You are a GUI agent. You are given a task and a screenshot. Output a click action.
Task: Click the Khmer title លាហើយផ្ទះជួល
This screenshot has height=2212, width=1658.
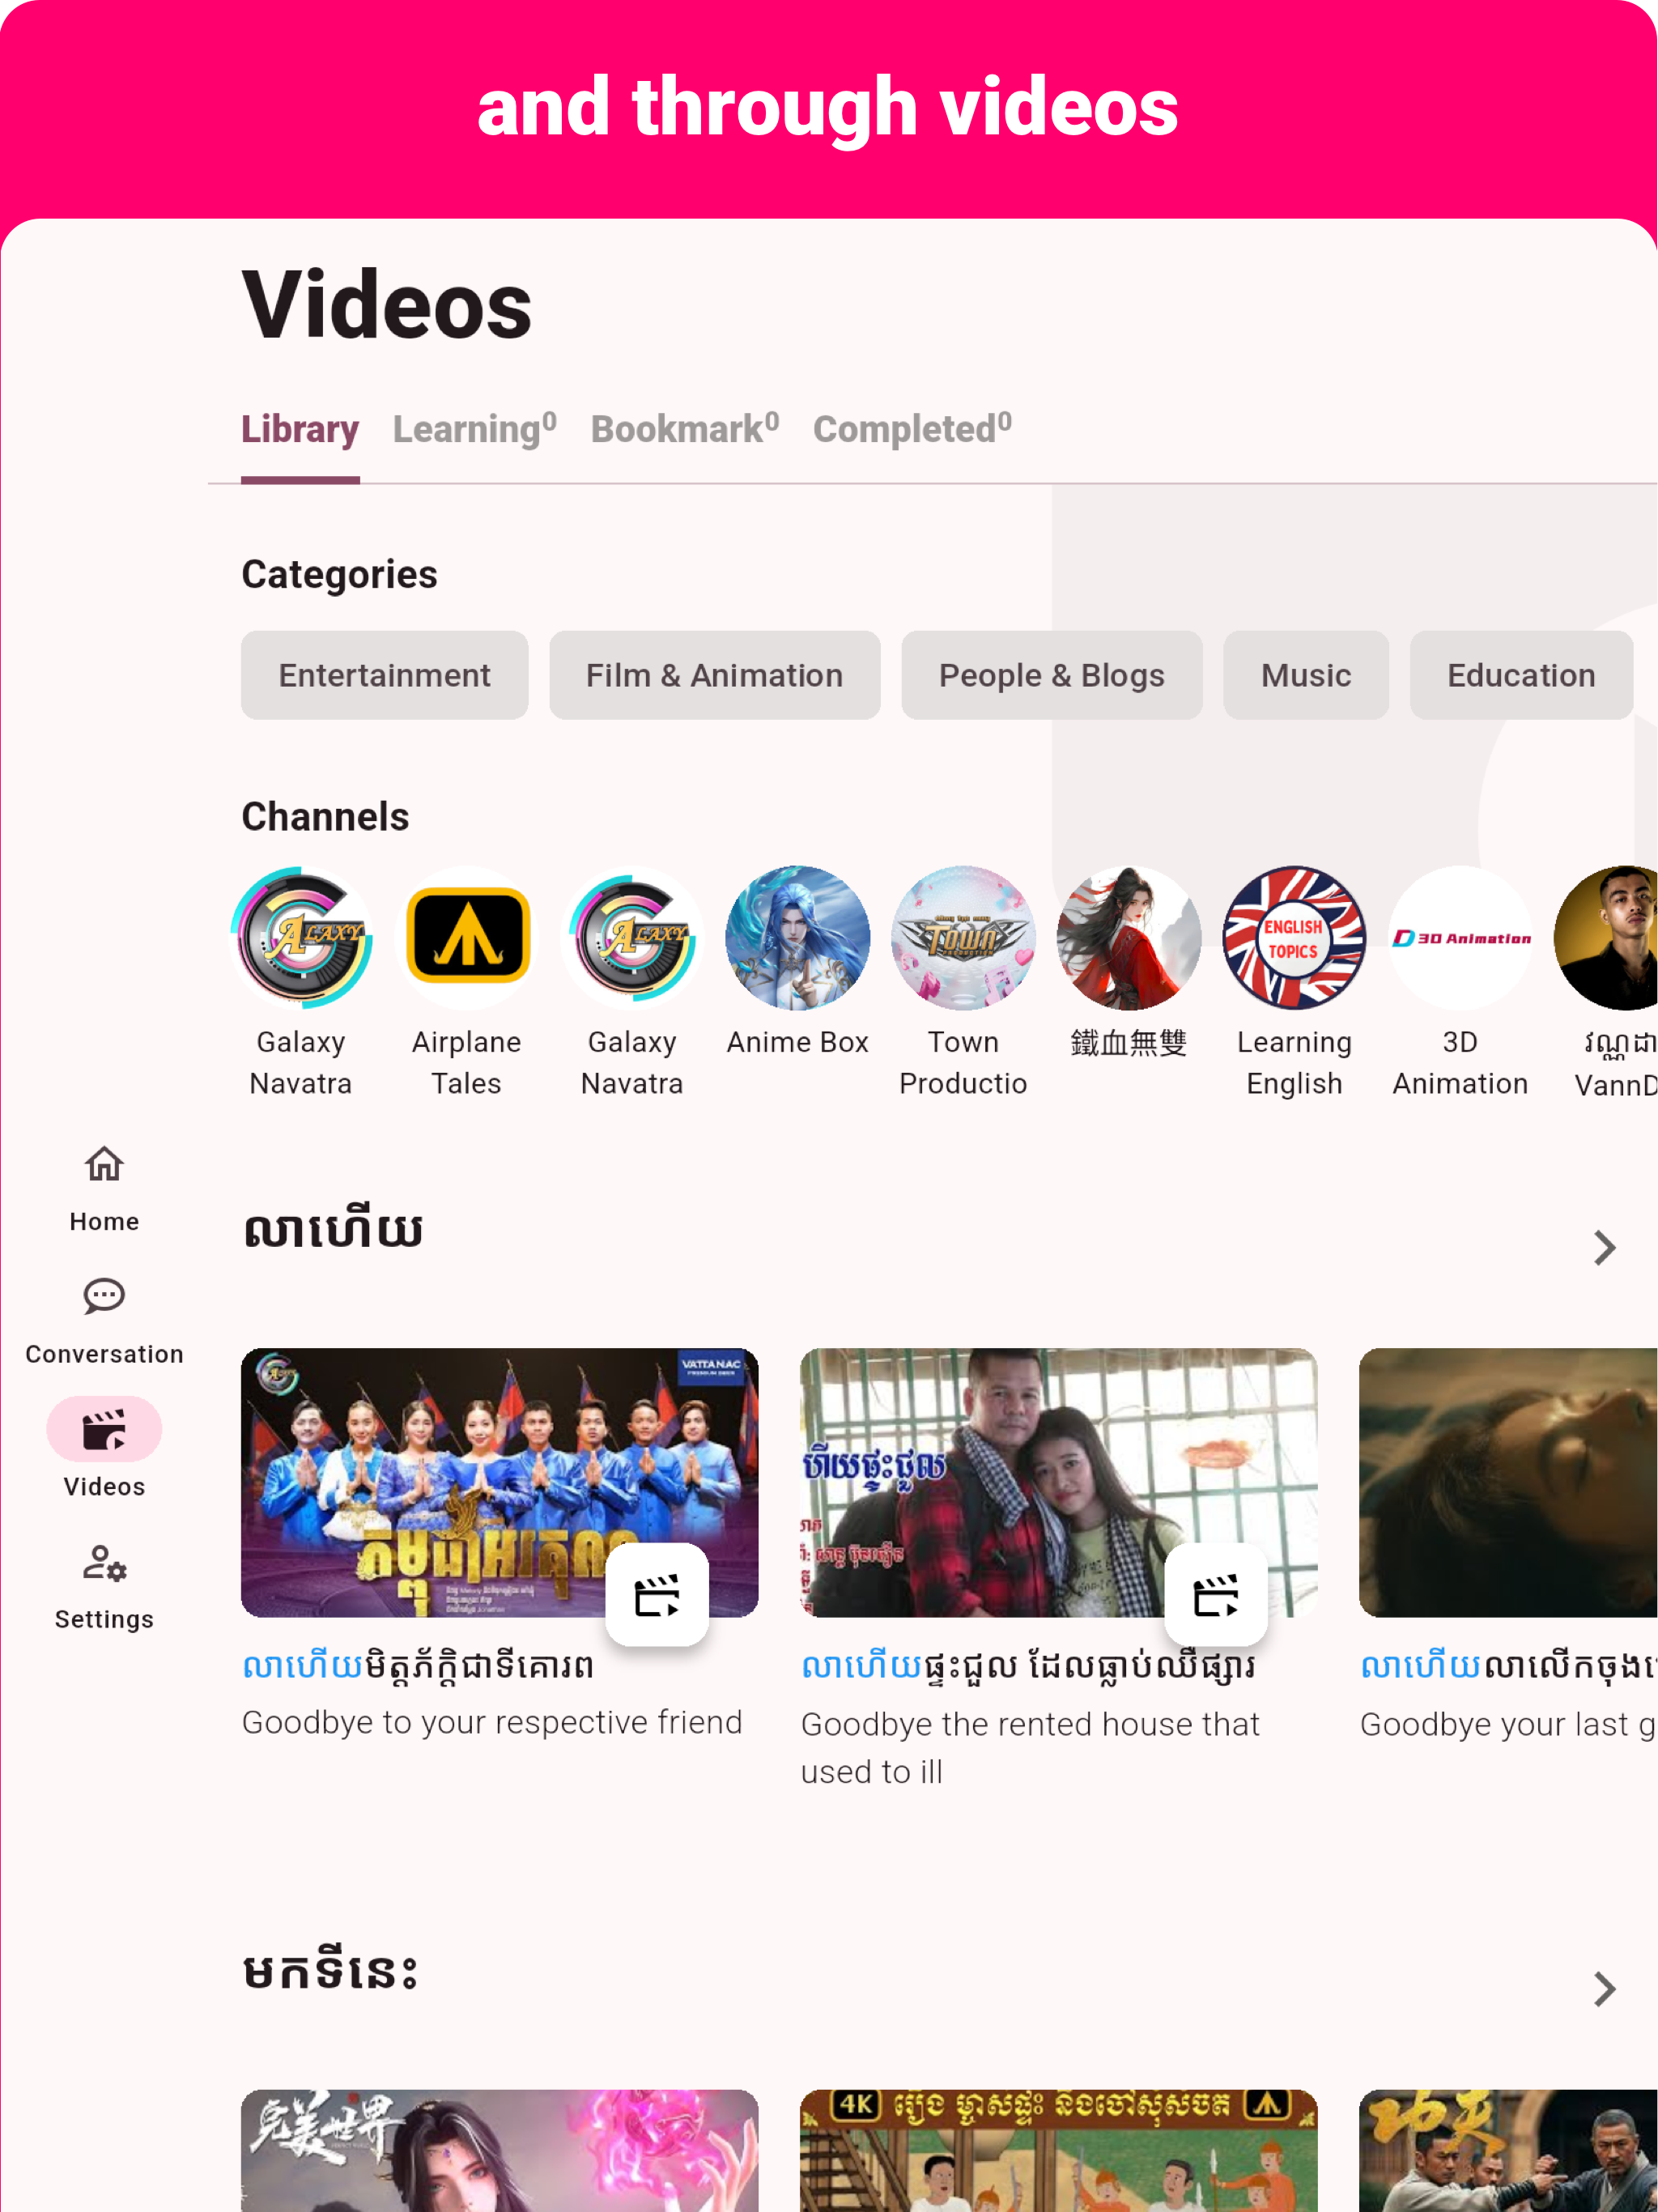coord(1028,1667)
